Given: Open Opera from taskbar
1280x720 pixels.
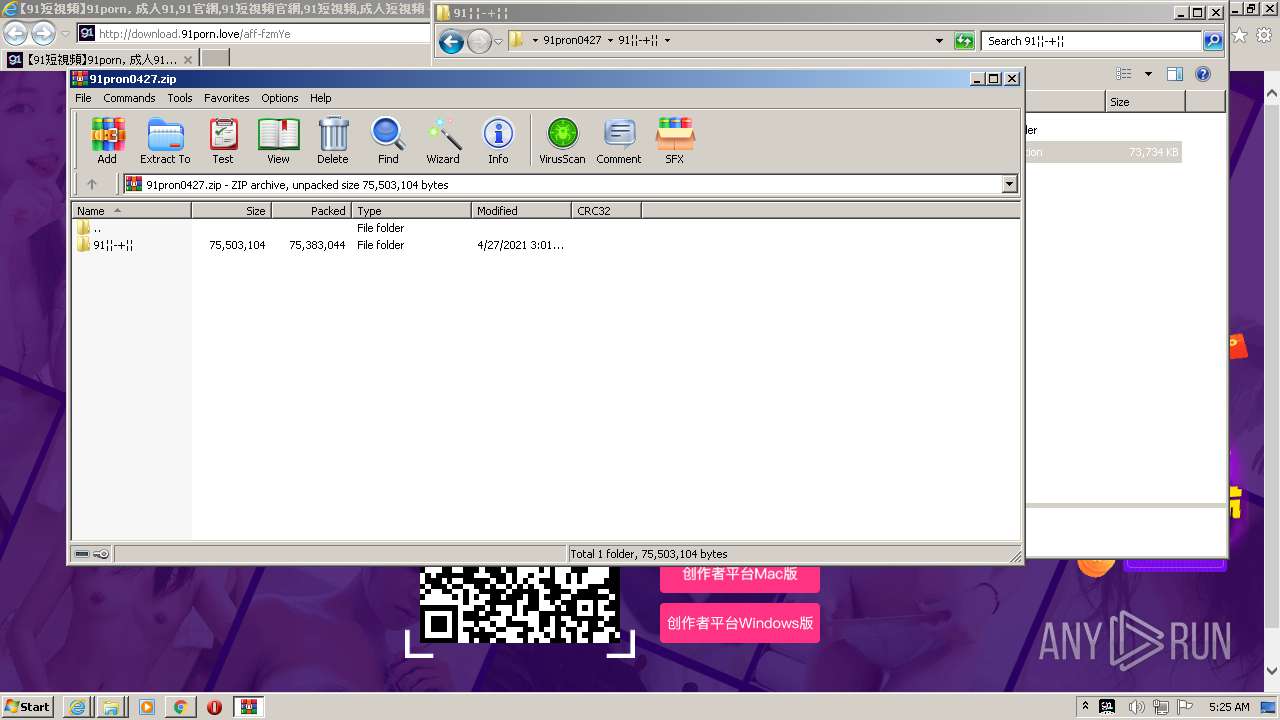Looking at the screenshot, I should (214, 706).
